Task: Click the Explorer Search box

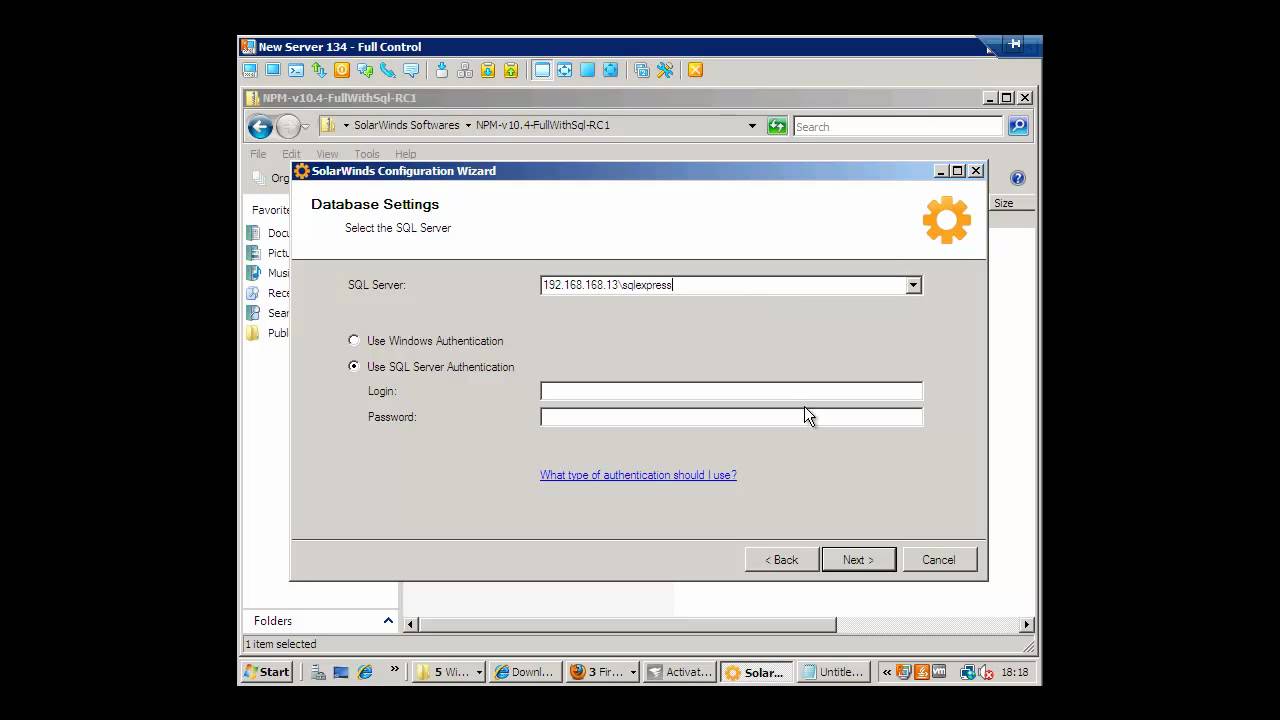Action: click(x=898, y=127)
